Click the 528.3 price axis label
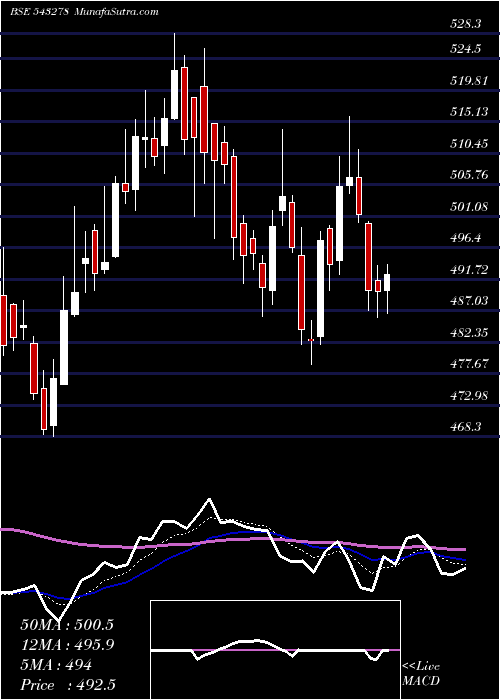 tap(465, 25)
